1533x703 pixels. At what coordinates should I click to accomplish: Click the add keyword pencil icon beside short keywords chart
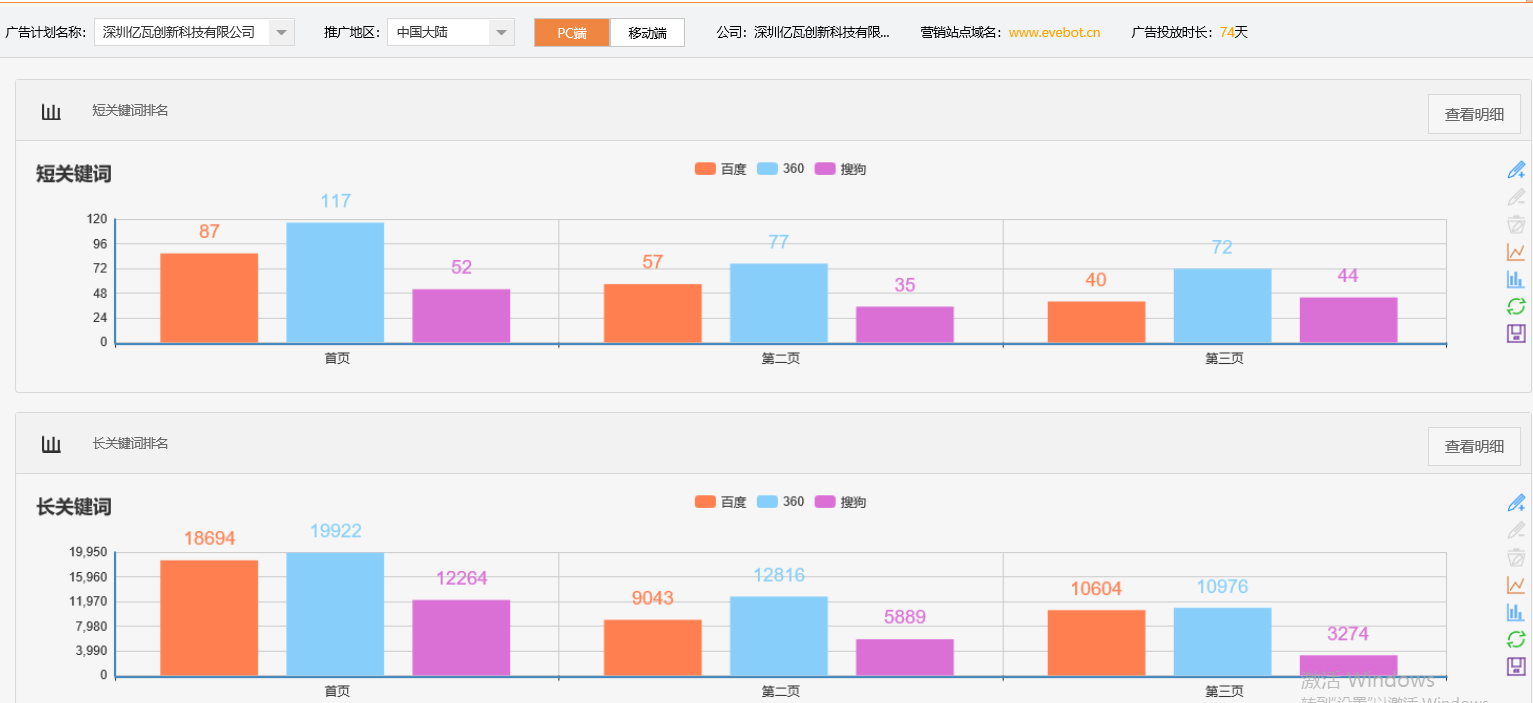[1516, 169]
